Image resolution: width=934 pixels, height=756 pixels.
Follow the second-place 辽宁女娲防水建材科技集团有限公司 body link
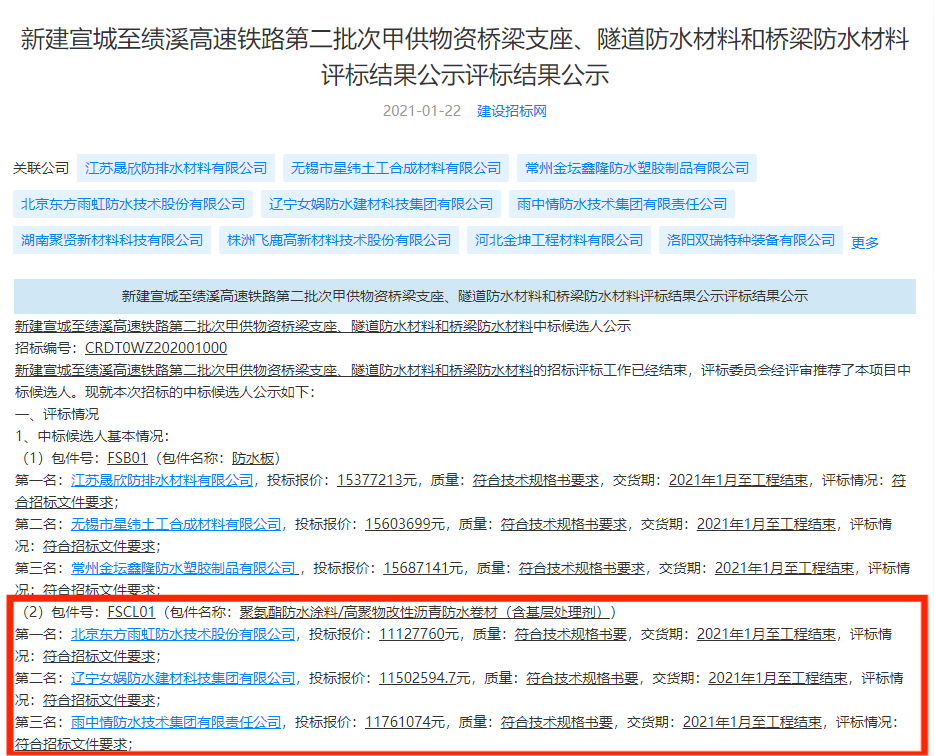[183, 679]
